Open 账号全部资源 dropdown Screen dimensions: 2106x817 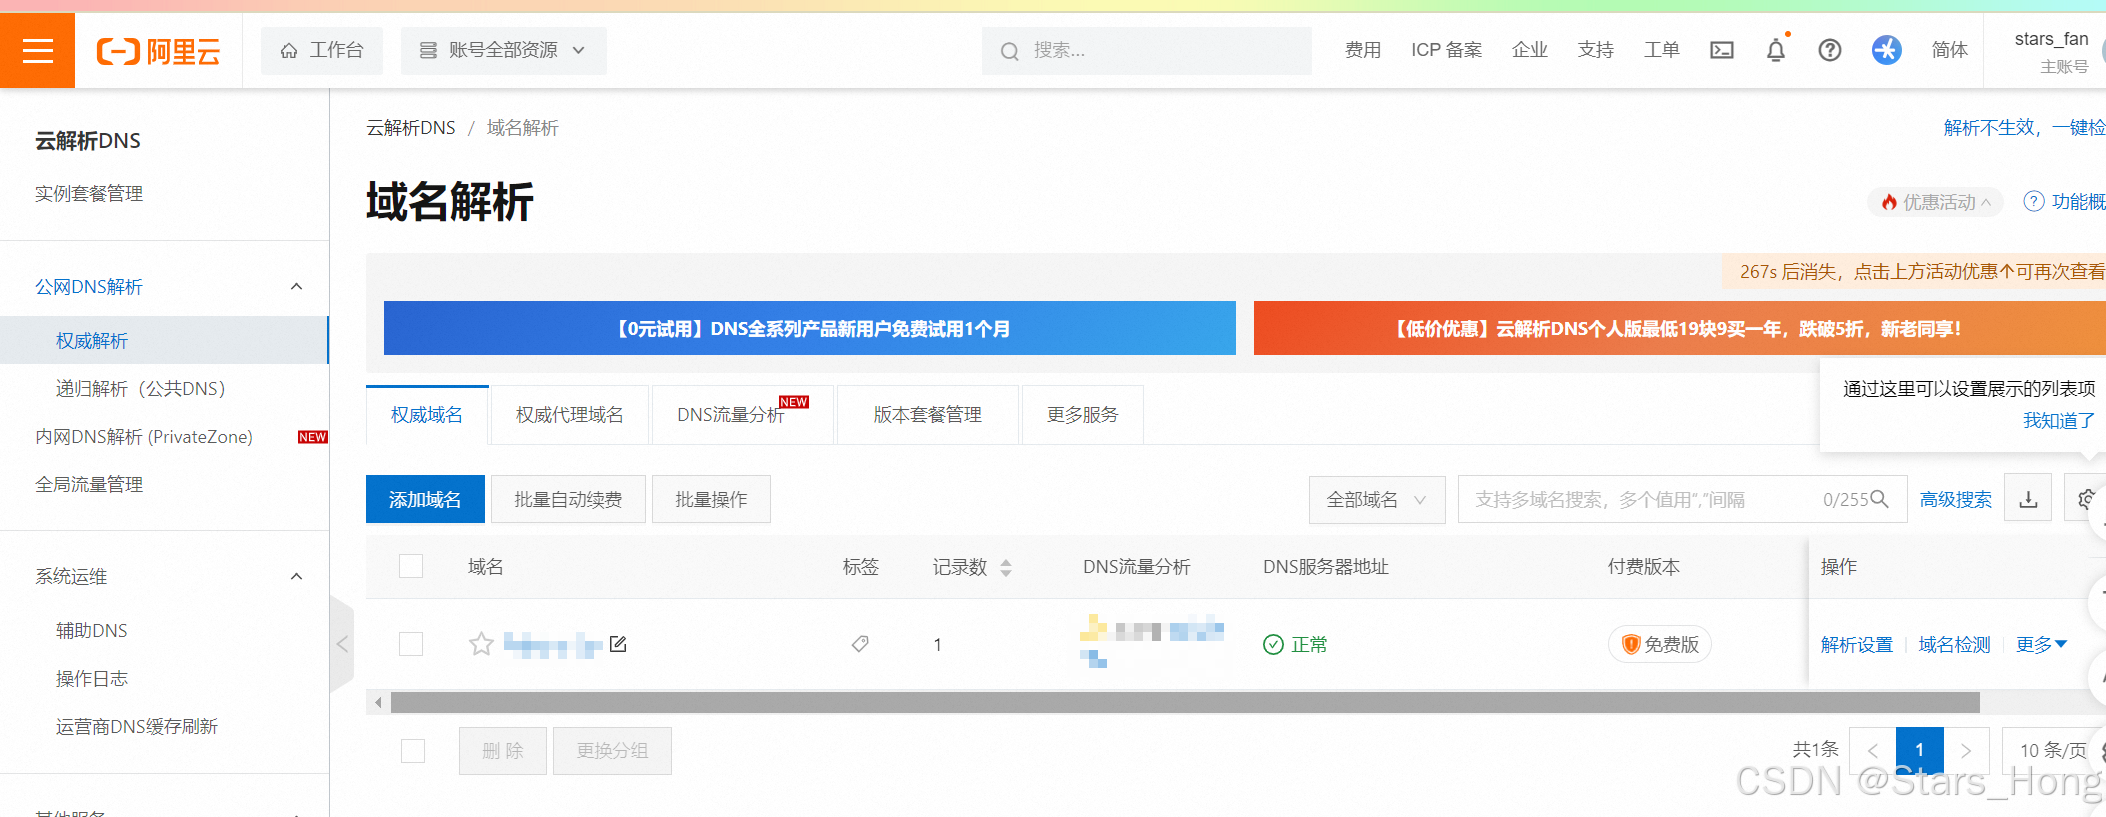(503, 51)
